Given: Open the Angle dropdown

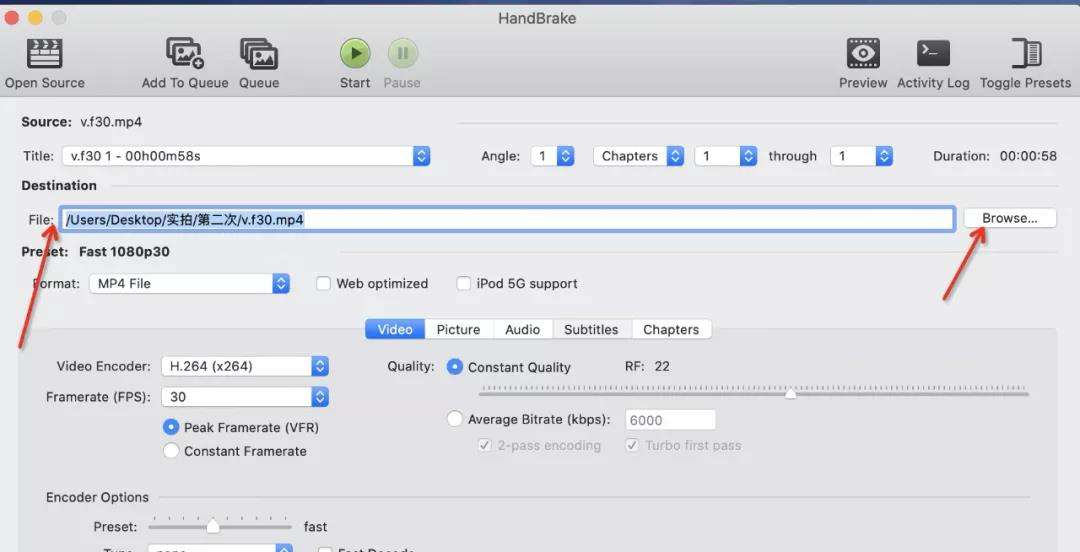Looking at the screenshot, I should pos(552,156).
